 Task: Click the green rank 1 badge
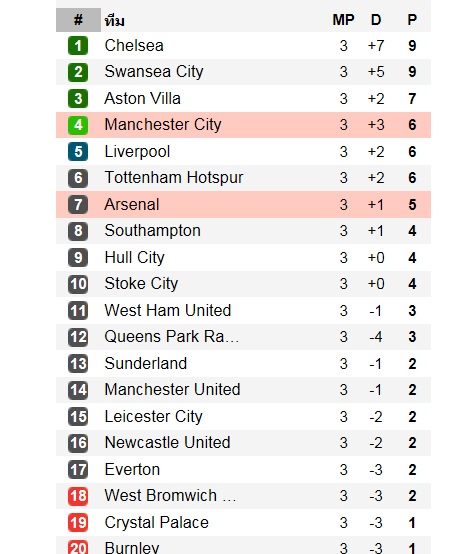(78, 46)
